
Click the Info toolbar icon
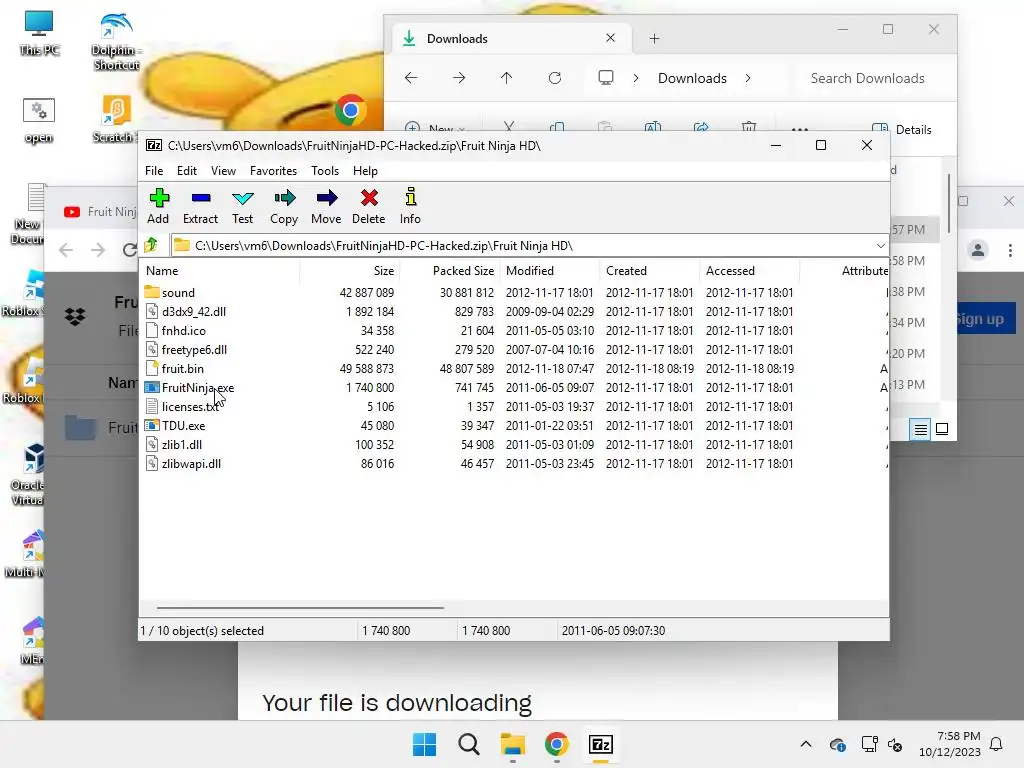coord(410,206)
